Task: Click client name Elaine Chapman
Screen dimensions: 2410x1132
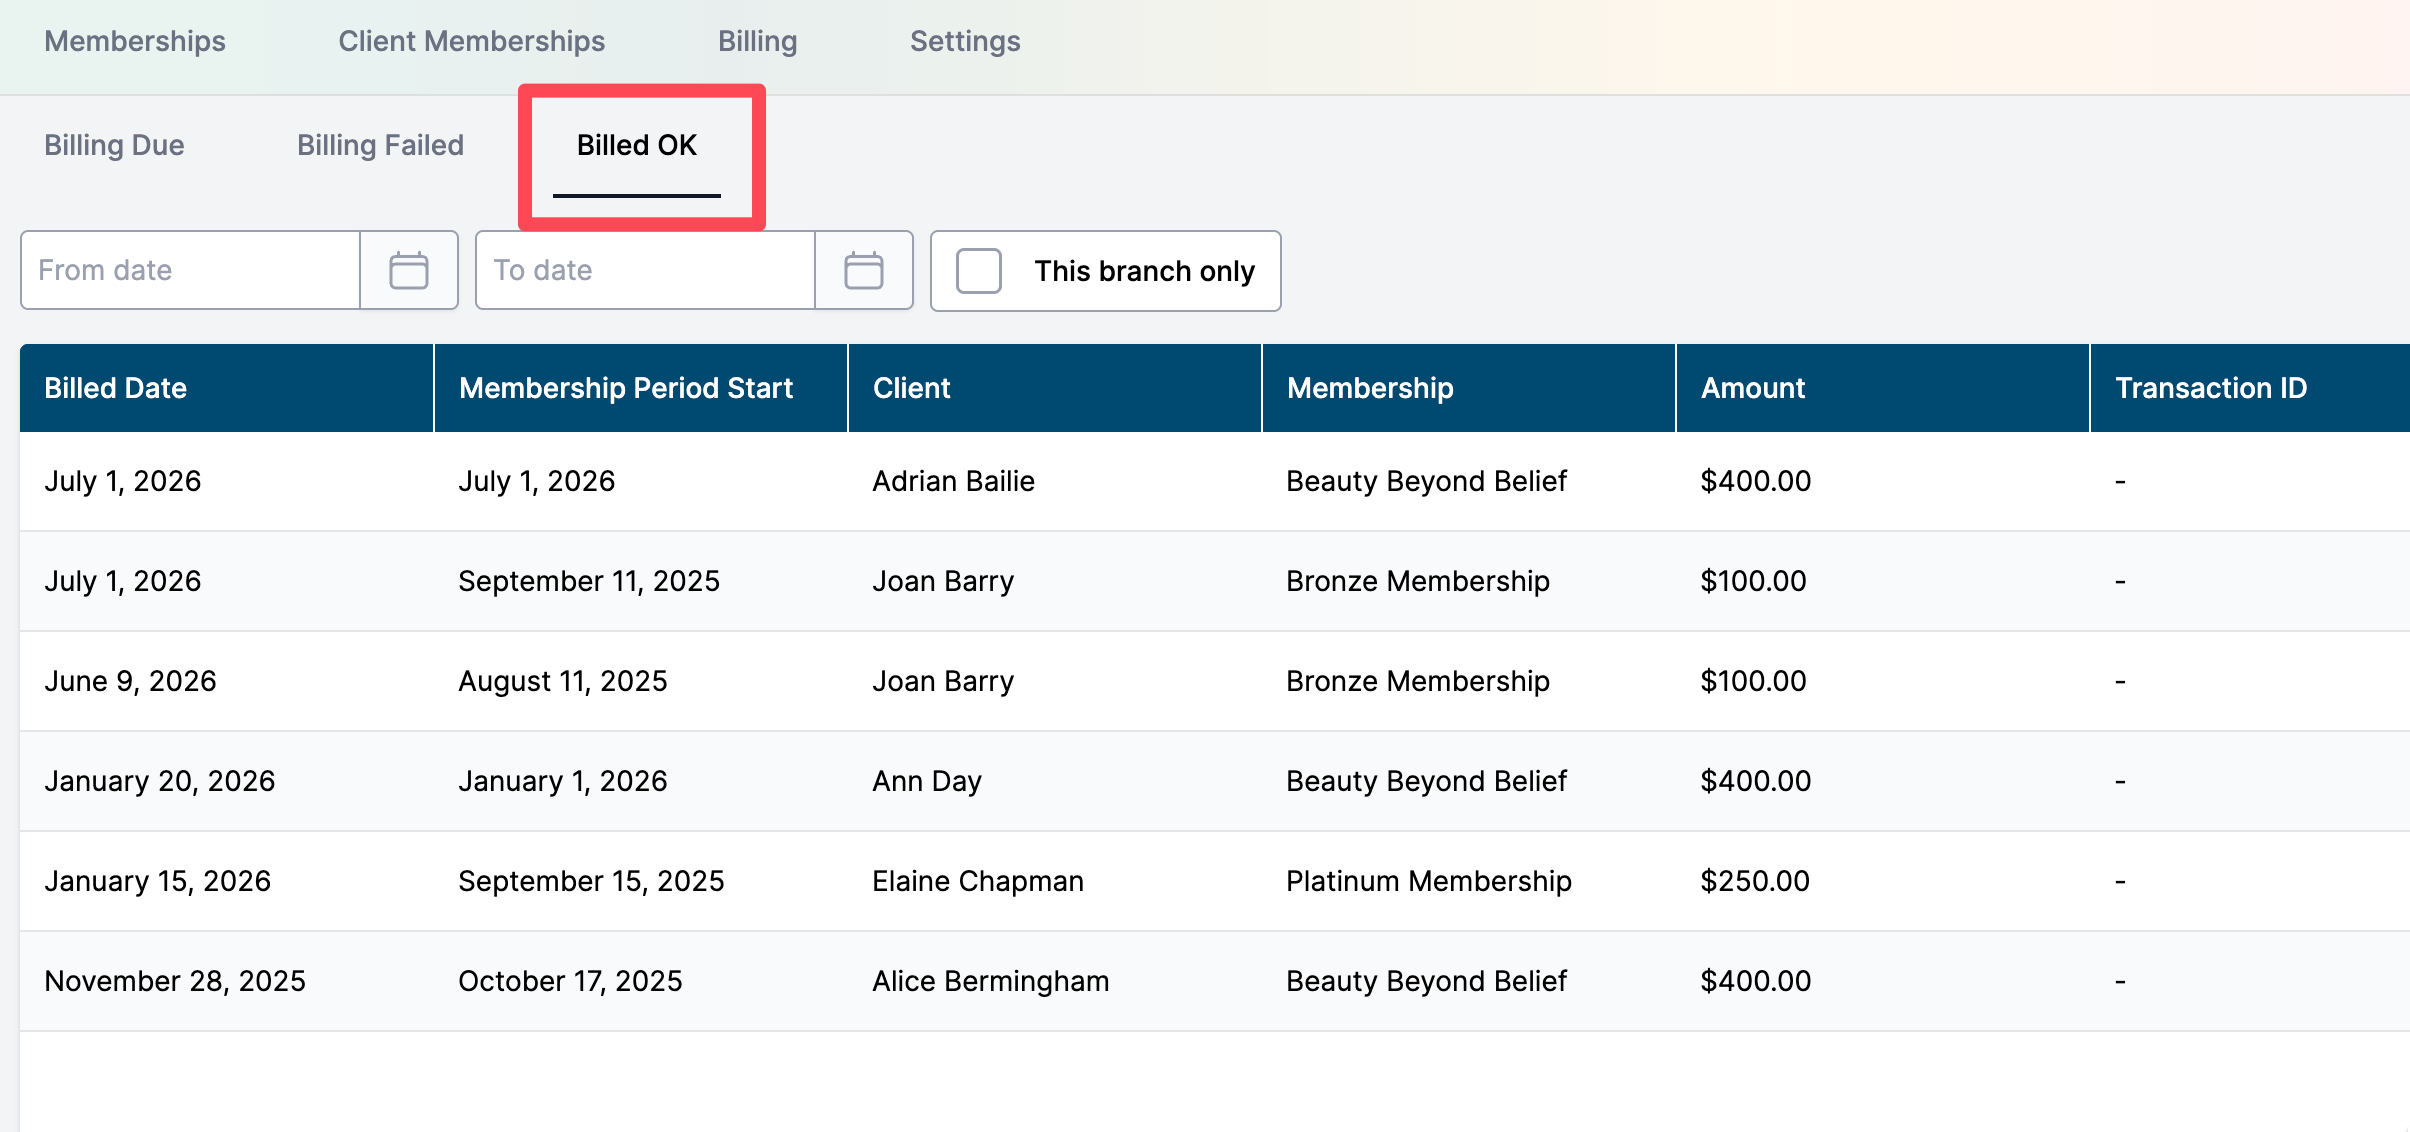Action: pos(978,881)
